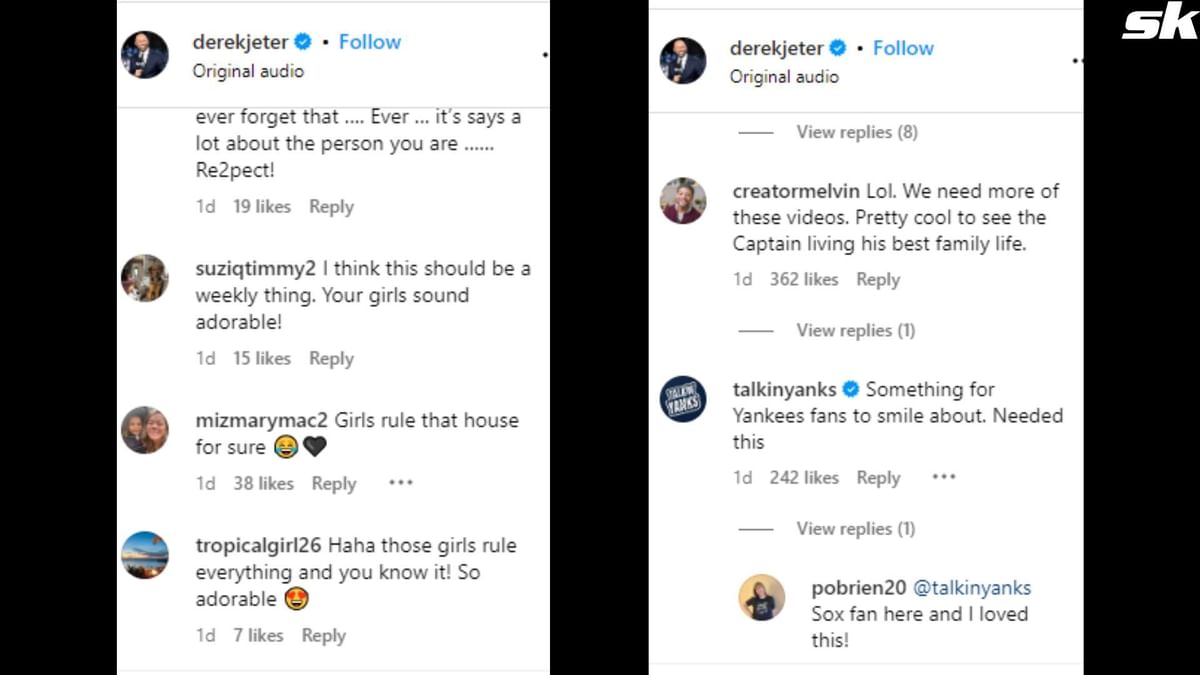
Task: Follow derekjeter from the left panel
Action: [x=370, y=42]
